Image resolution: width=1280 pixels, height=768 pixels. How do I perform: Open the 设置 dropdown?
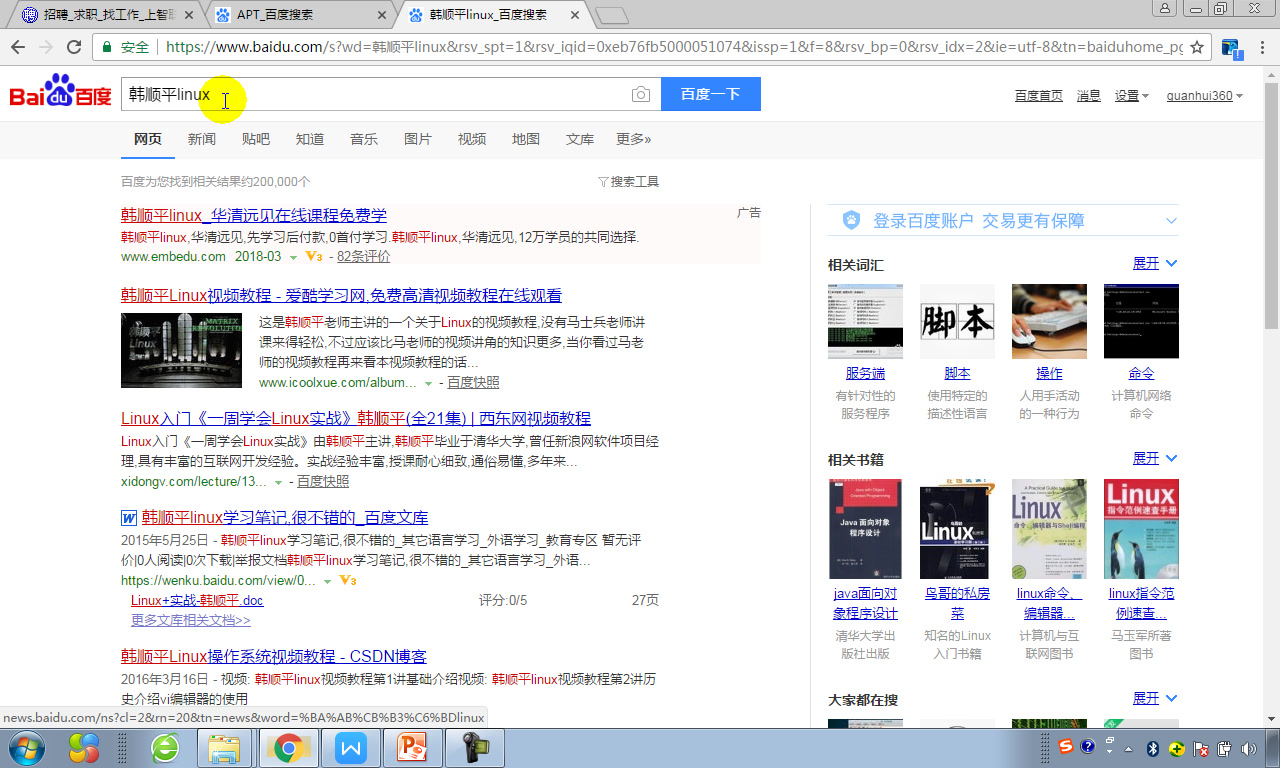pos(1132,96)
